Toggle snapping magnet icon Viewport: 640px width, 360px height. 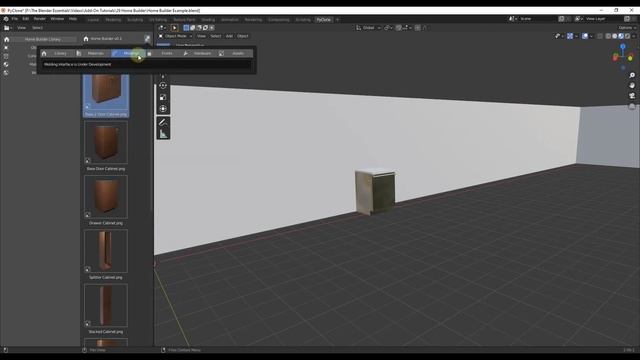click(x=399, y=28)
